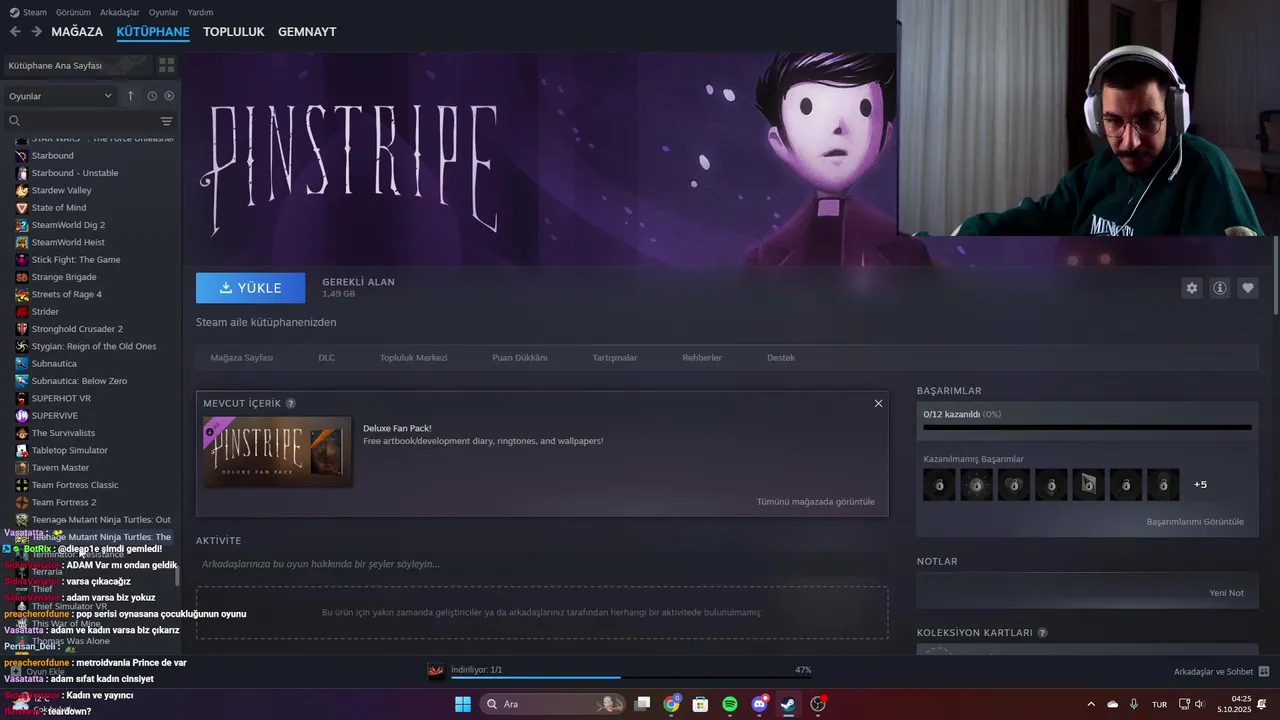
Task: View the +5 more achievements
Action: click(x=1200, y=485)
